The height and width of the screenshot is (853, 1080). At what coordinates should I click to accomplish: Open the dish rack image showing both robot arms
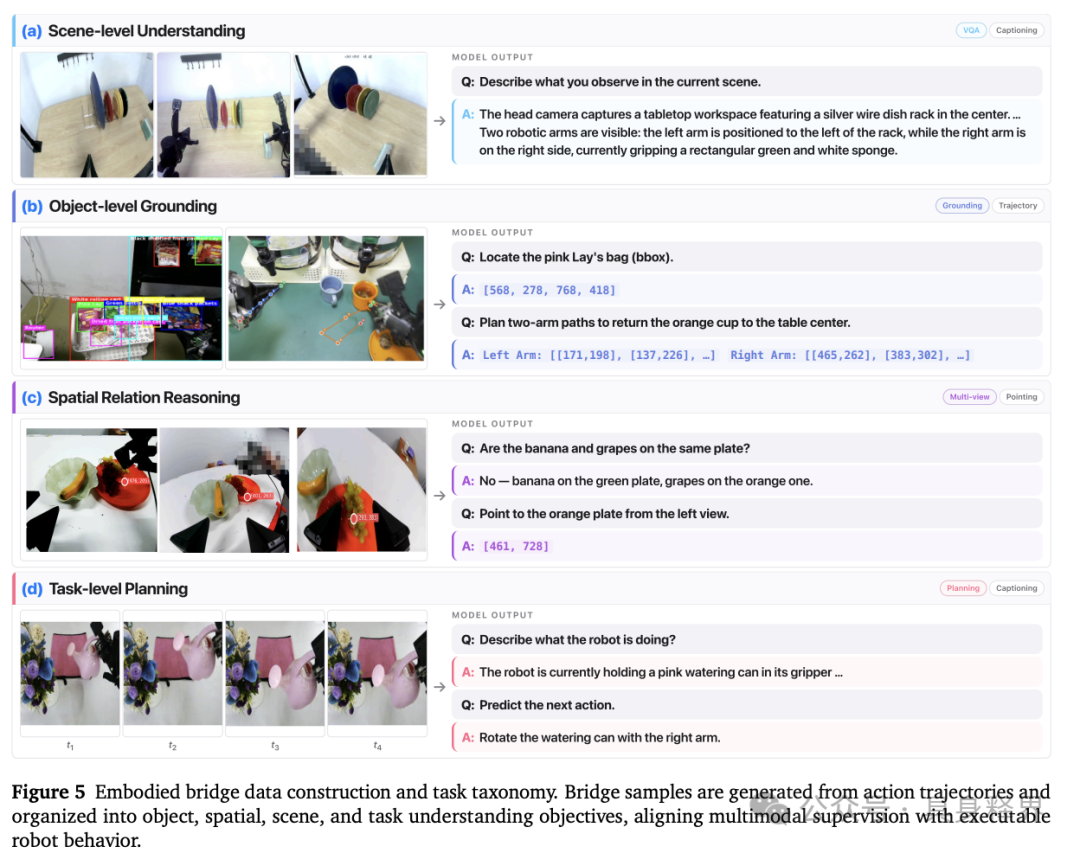pyautogui.click(x=223, y=115)
